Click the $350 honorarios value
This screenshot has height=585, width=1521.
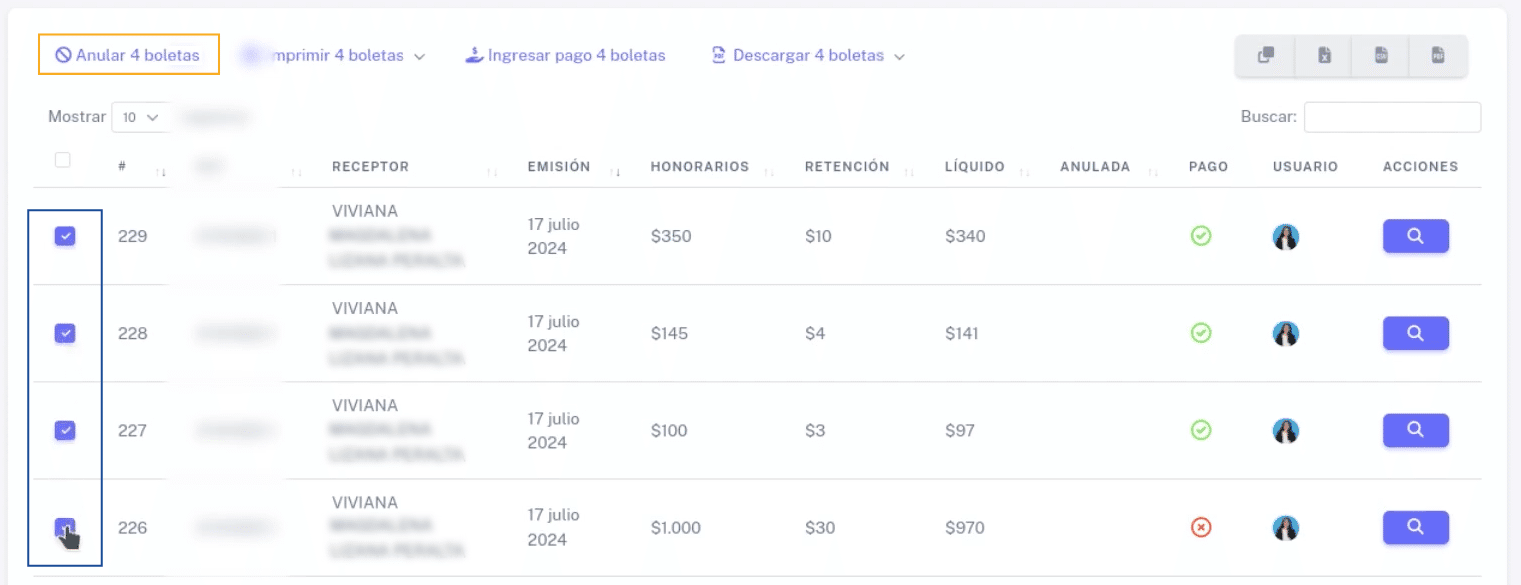tap(671, 237)
